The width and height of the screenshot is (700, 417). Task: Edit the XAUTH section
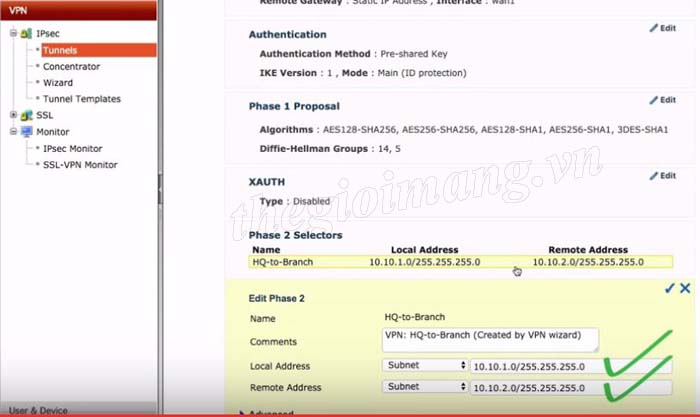(x=662, y=176)
